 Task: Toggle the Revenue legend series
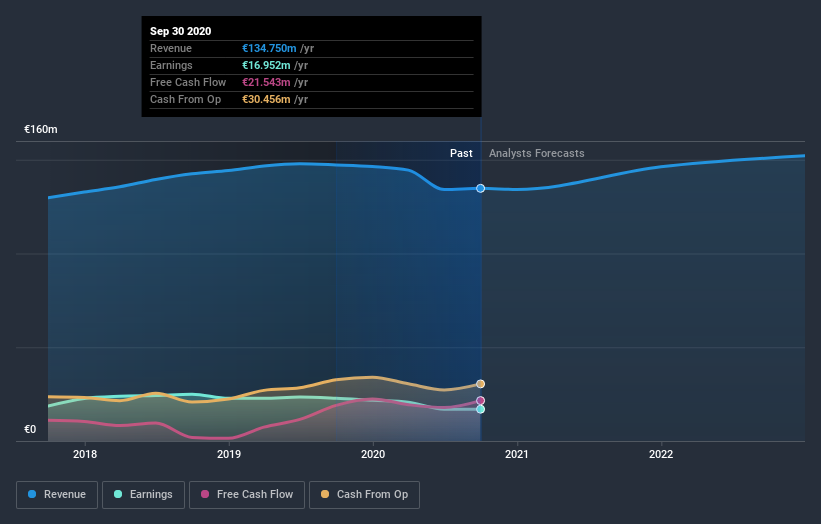[x=57, y=495]
